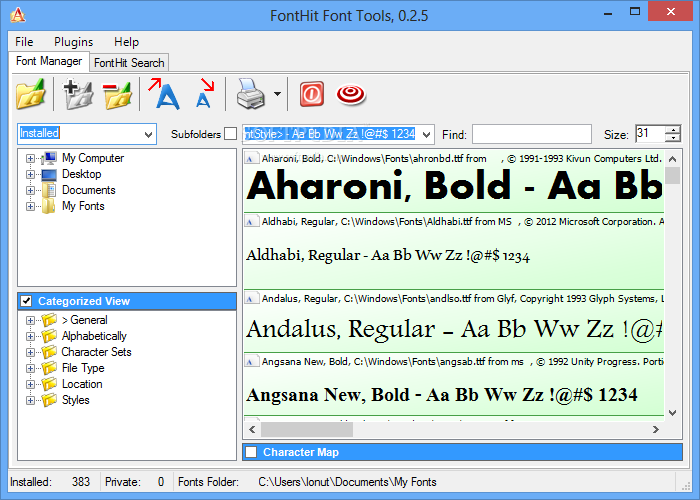Decrease font size with down spinner
Viewport: 700px width, 500px height.
click(x=673, y=138)
